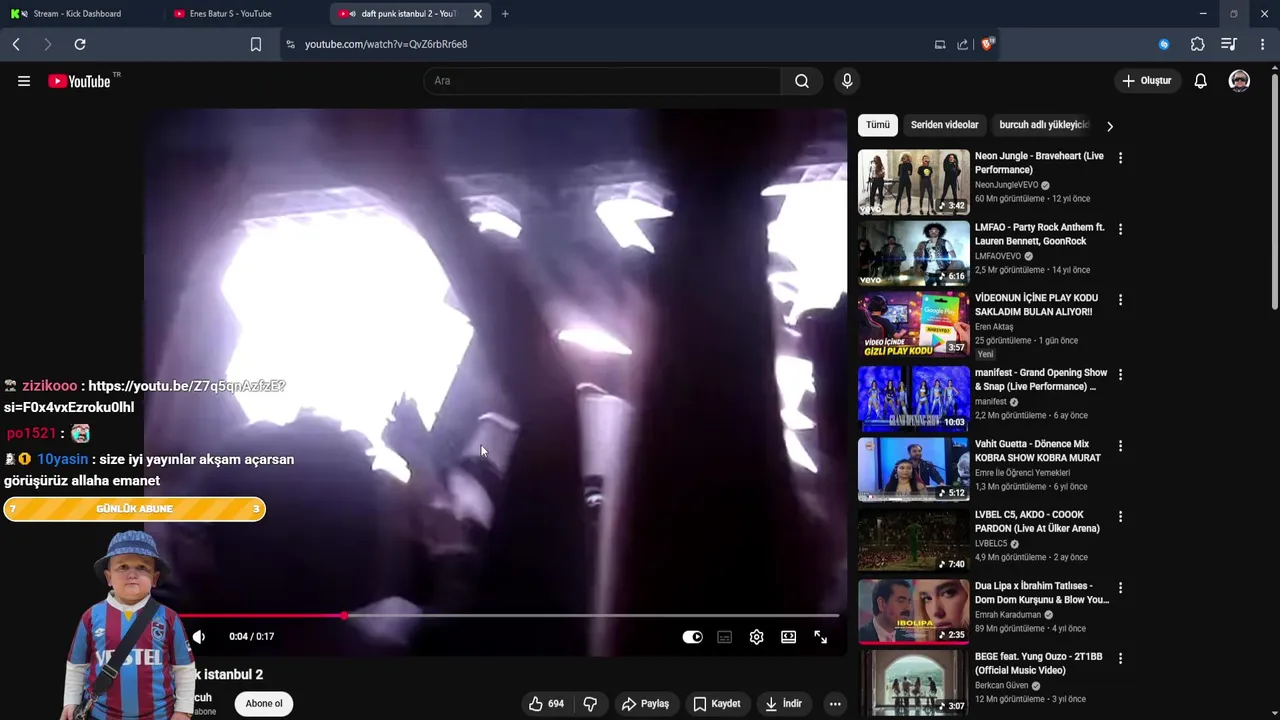1280x720 pixels.
Task: Open a new browser tab
Action: point(505,14)
